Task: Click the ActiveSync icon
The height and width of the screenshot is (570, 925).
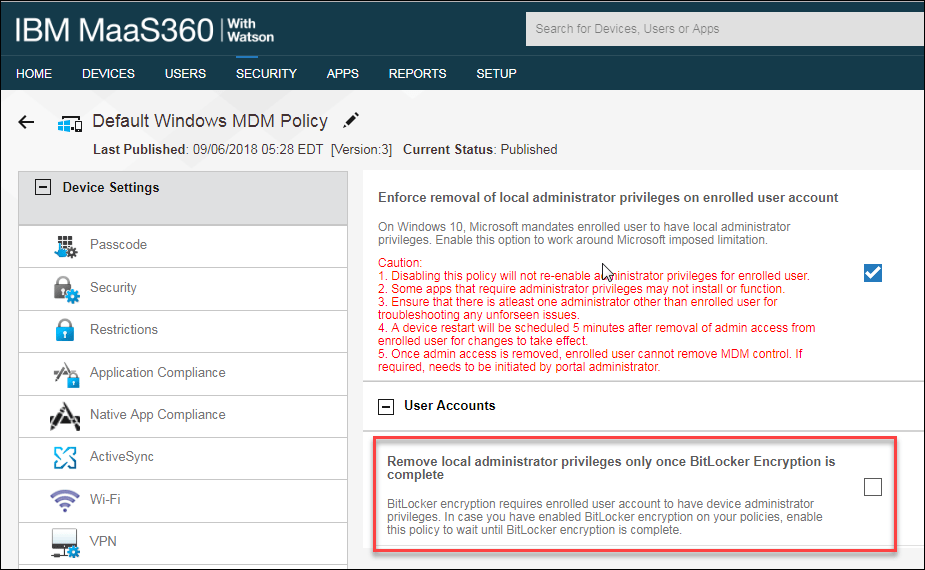Action: click(x=65, y=457)
